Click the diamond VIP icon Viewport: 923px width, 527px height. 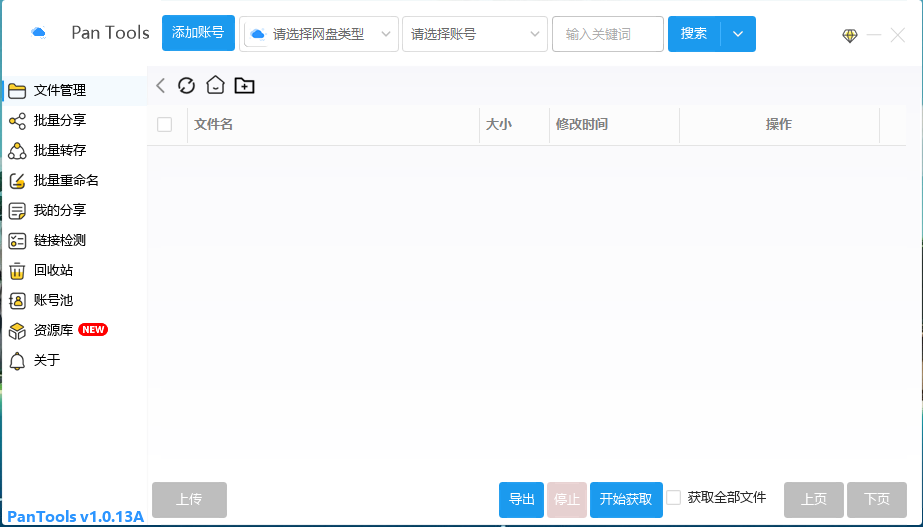849,36
